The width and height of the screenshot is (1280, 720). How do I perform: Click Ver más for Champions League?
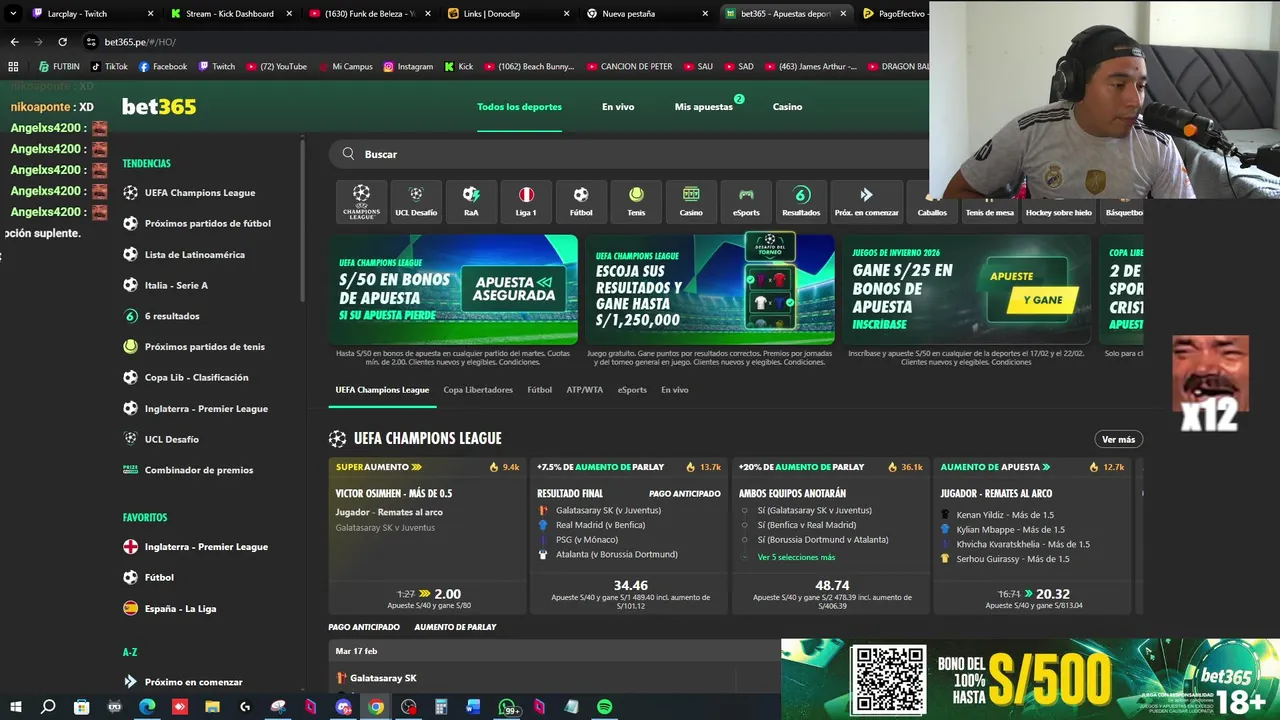pyautogui.click(x=1118, y=439)
